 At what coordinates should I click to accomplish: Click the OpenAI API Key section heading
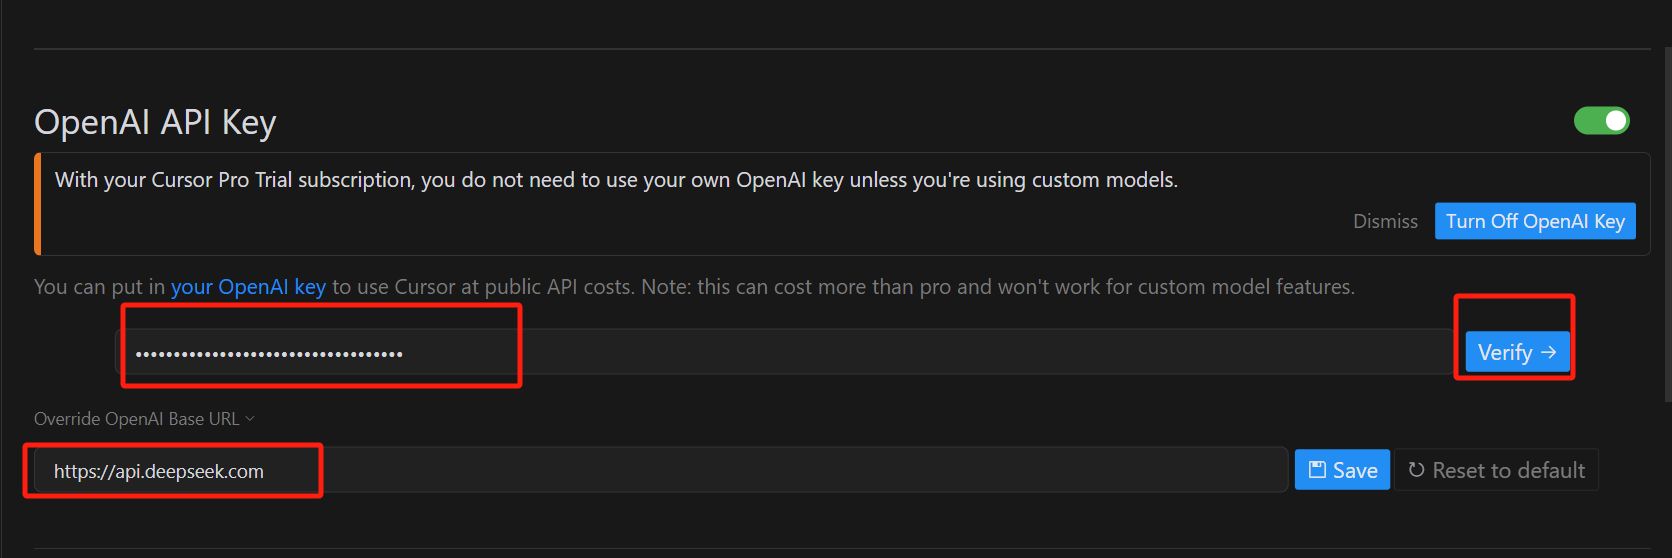155,122
